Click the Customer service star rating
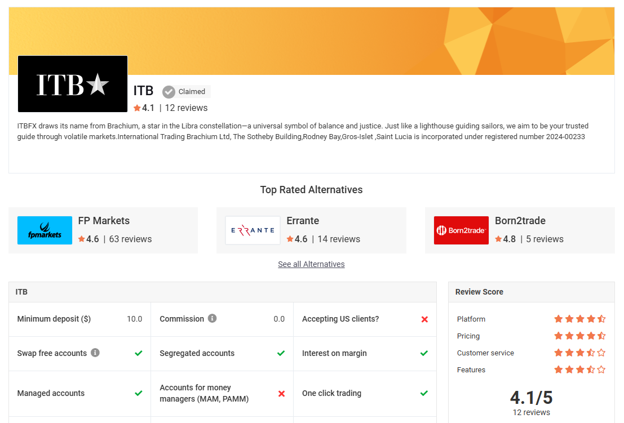Image resolution: width=624 pixels, height=423 pixels. pos(580,353)
